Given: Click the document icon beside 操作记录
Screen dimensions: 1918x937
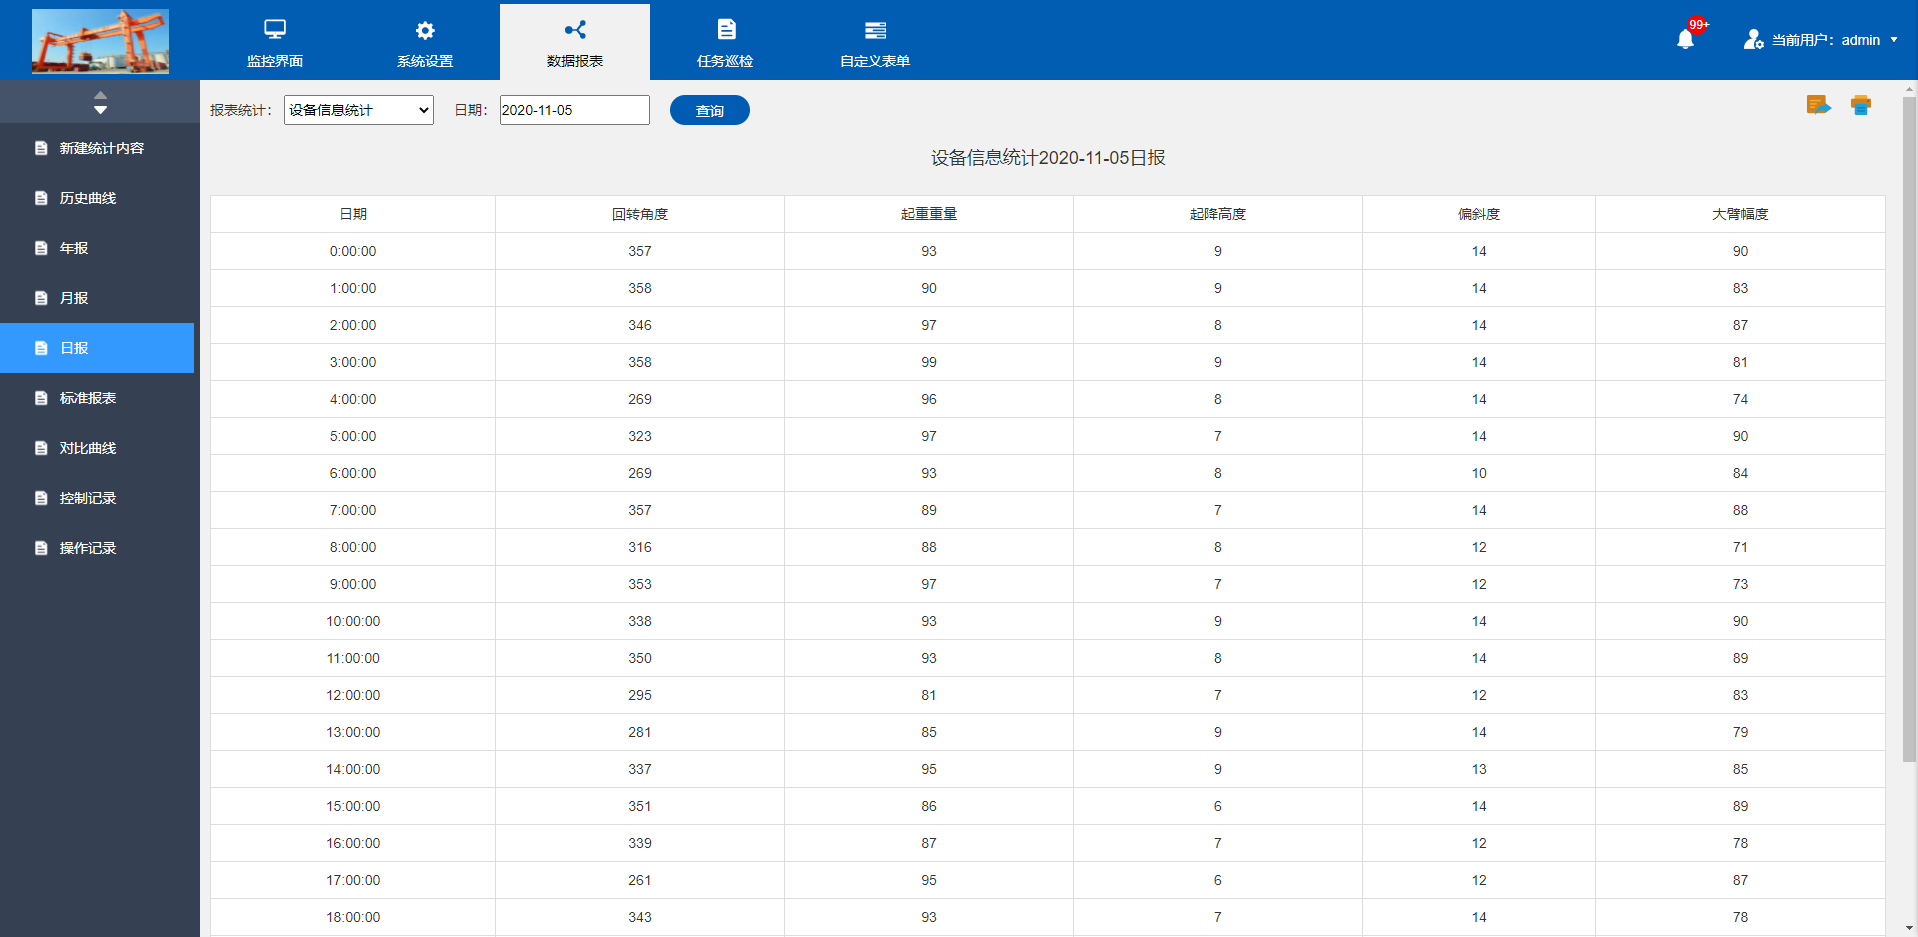Looking at the screenshot, I should 41,548.
